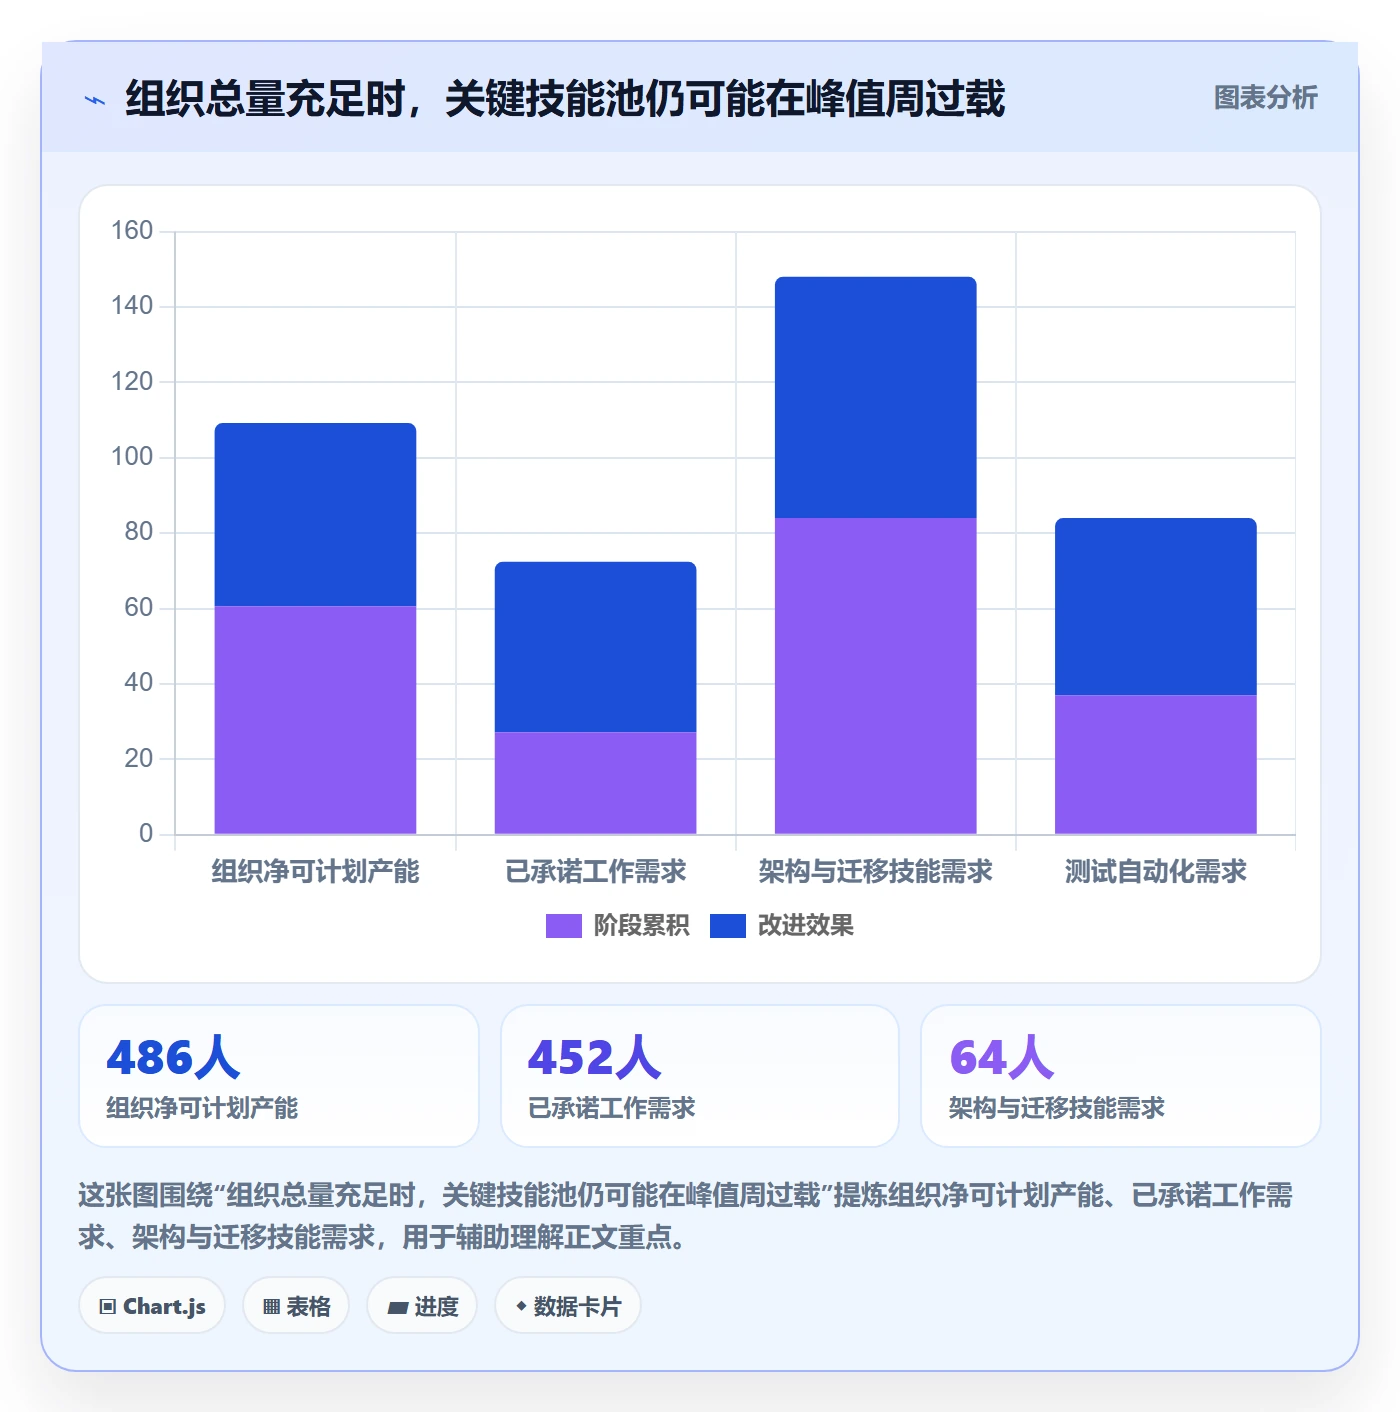The image size is (1400, 1412).
Task: Click the blue segment of 组织净可计划产能 bar
Action: pyautogui.click(x=315, y=515)
